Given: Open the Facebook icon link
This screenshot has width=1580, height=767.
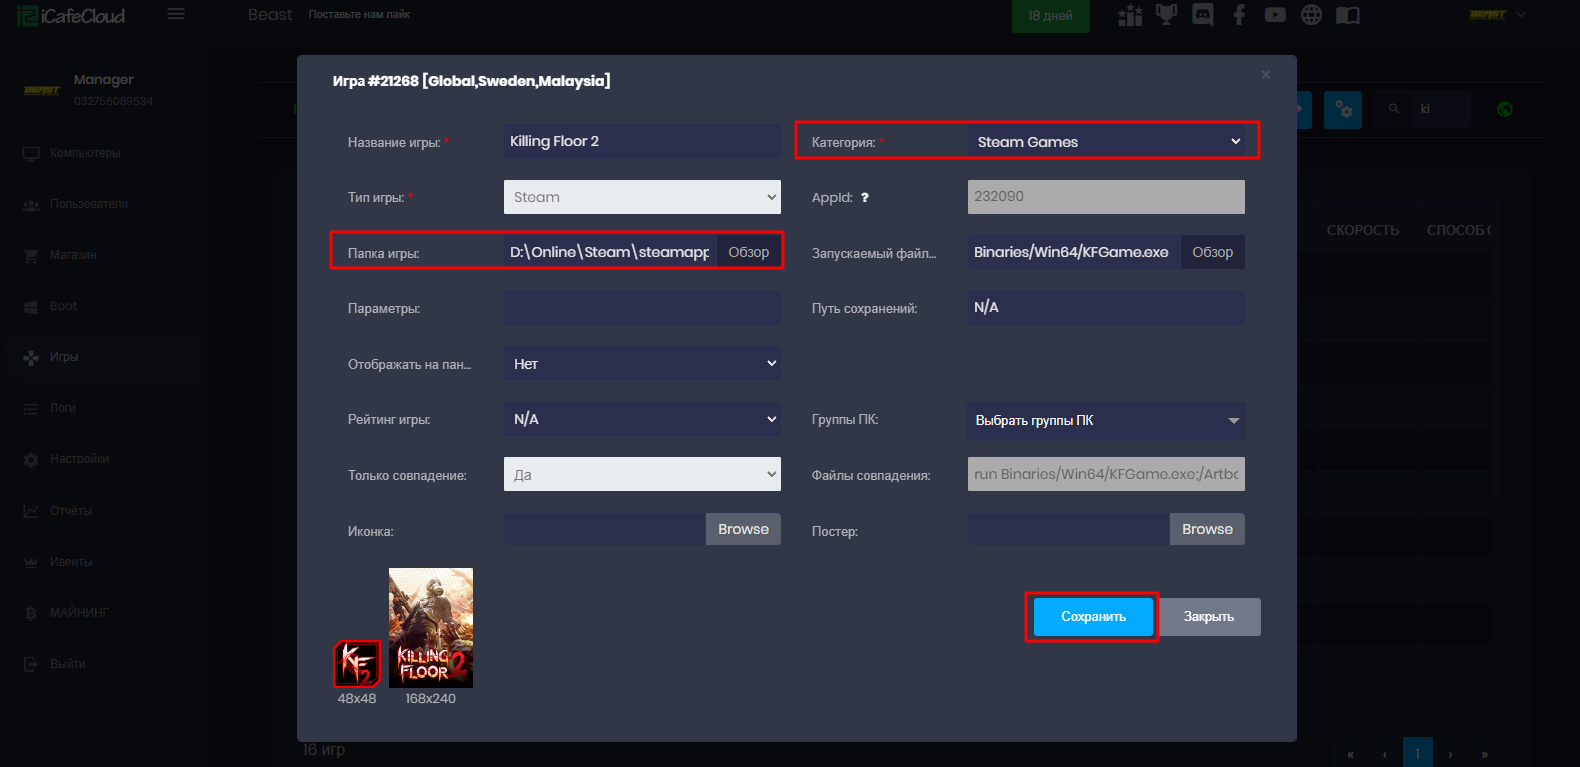Looking at the screenshot, I should coord(1239,15).
